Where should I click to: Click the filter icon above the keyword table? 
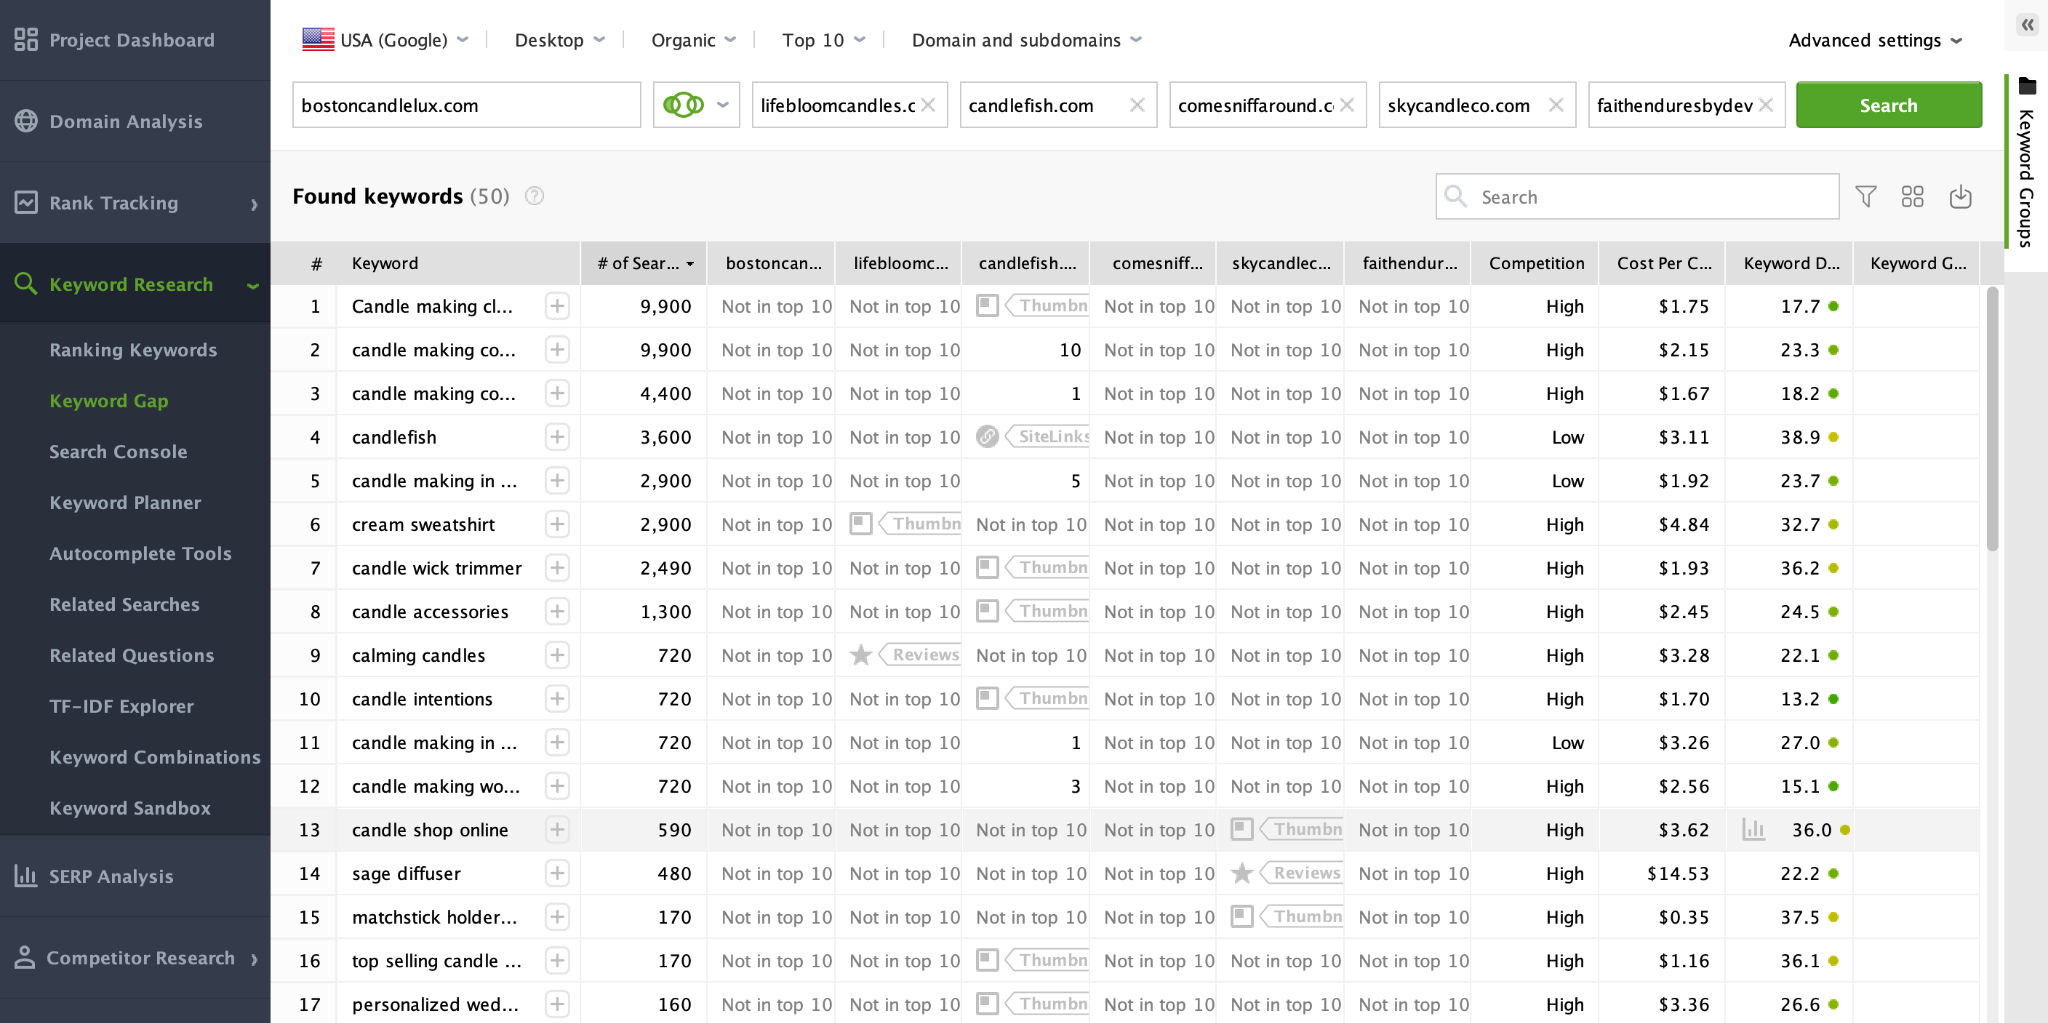click(1866, 197)
